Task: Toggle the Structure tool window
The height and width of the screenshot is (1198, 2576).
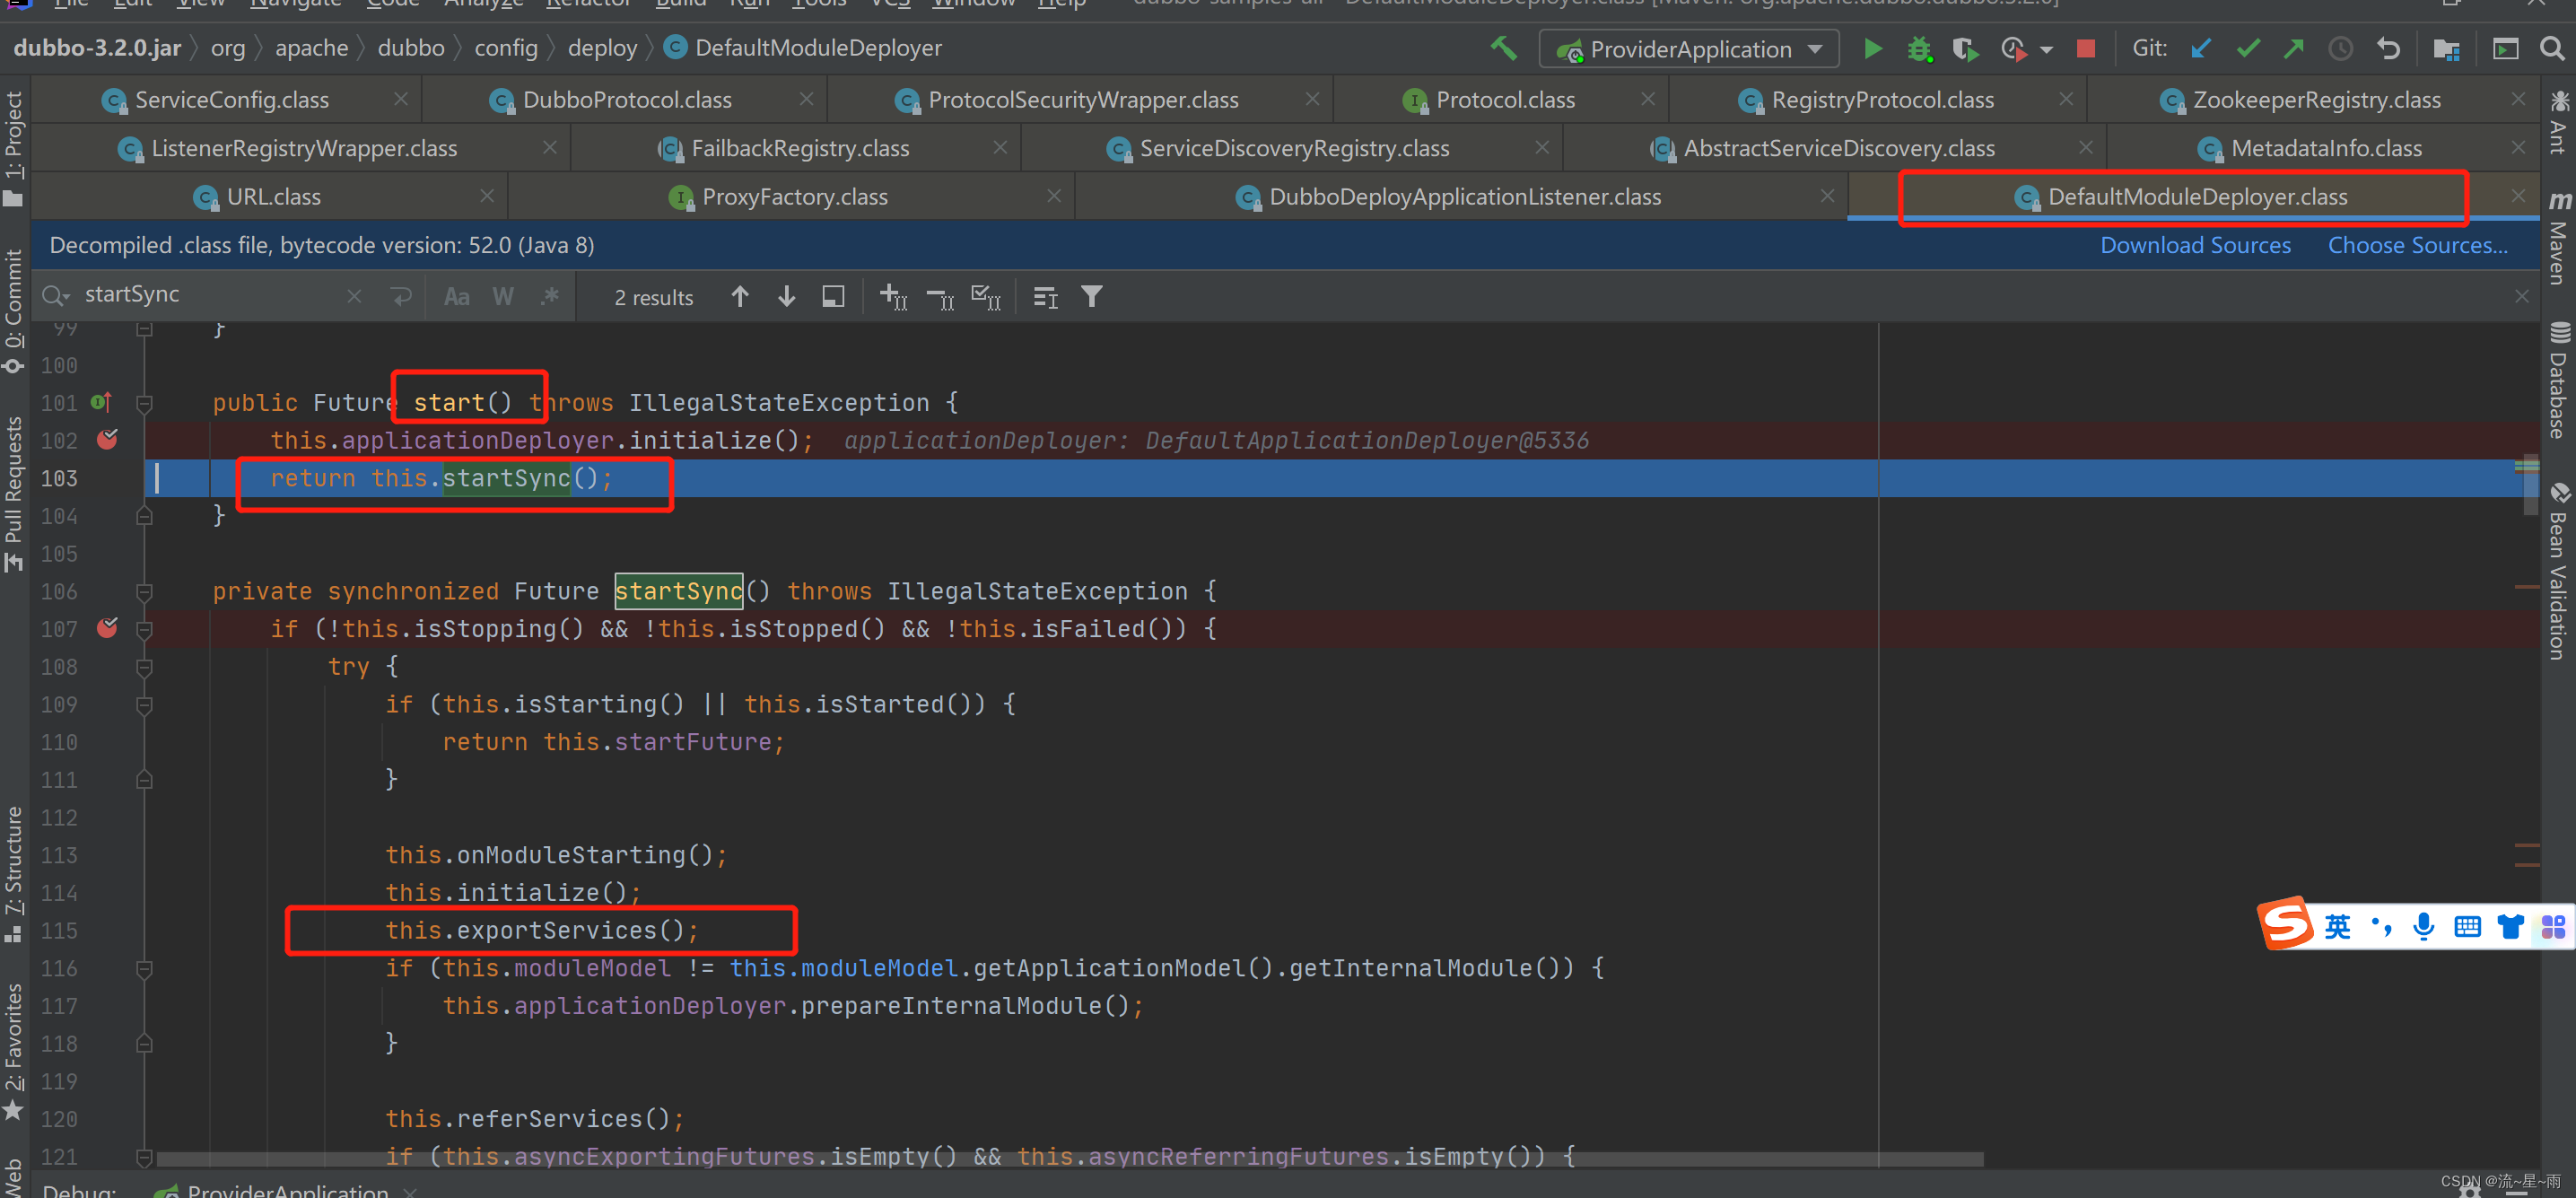Action: pos(13,873)
